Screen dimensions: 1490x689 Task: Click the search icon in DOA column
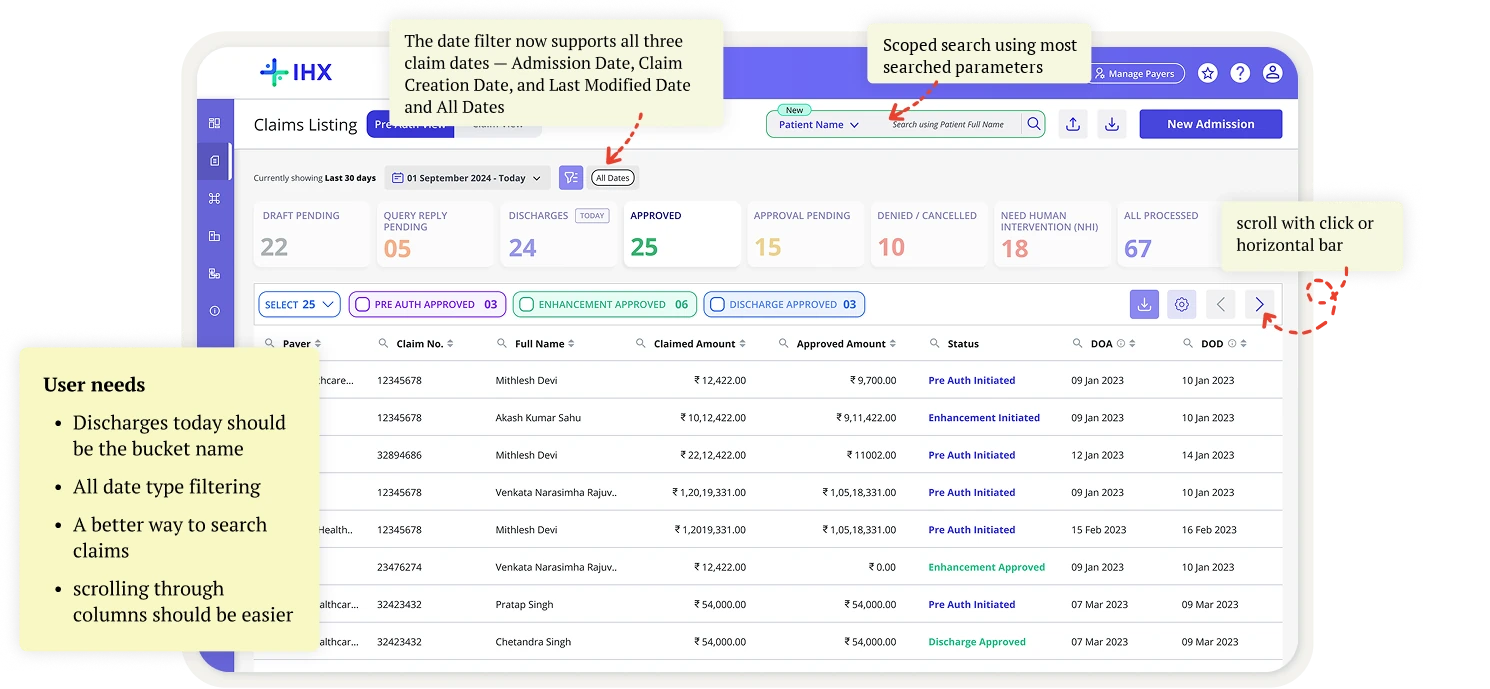[1077, 343]
